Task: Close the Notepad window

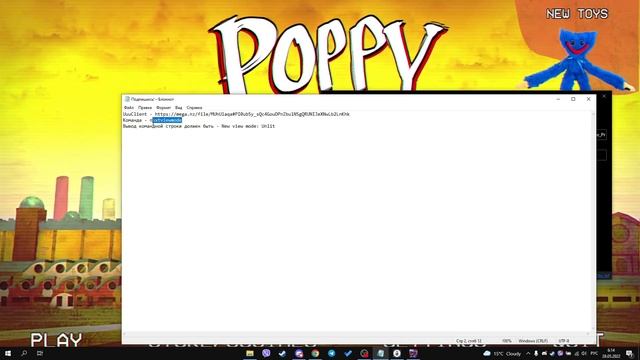Action: 589,99
